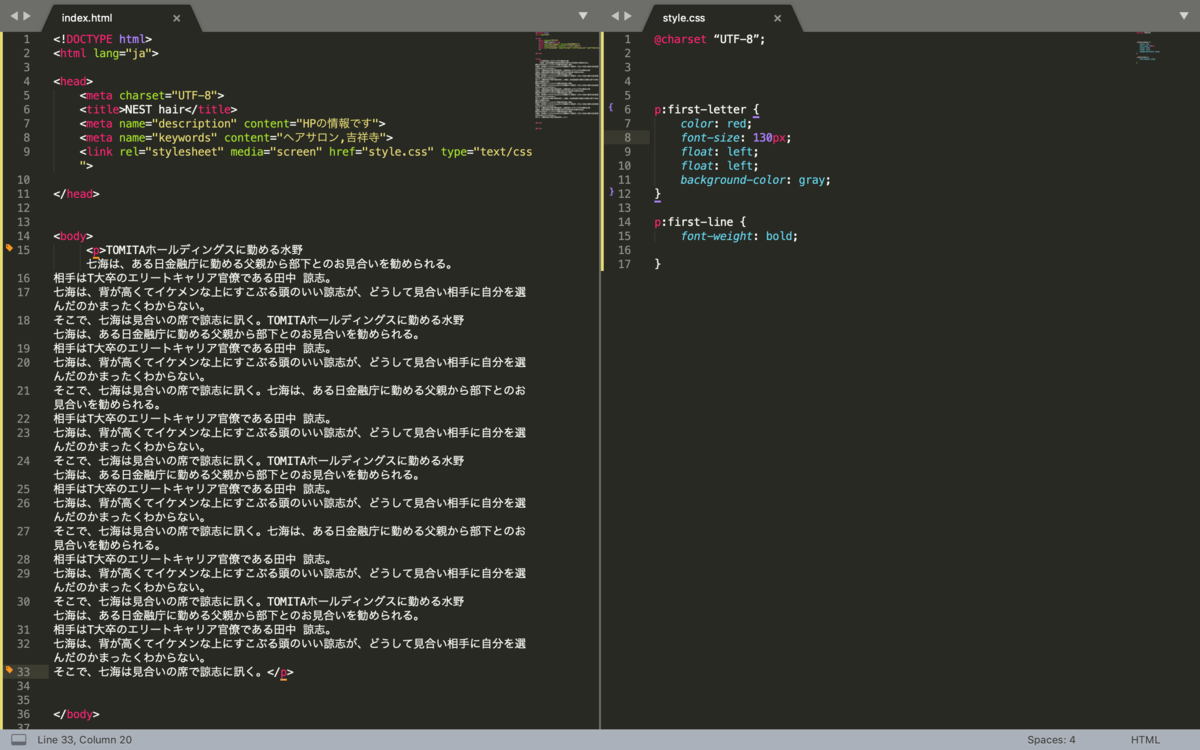Click the float: left on line 9
This screenshot has width=1200, height=750.
(x=720, y=152)
